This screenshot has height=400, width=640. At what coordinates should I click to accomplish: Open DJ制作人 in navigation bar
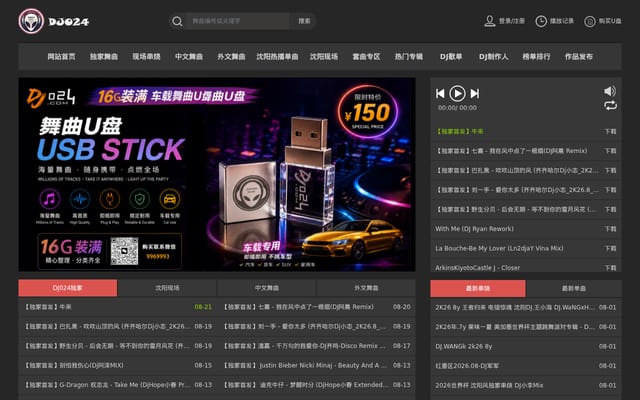(493, 57)
